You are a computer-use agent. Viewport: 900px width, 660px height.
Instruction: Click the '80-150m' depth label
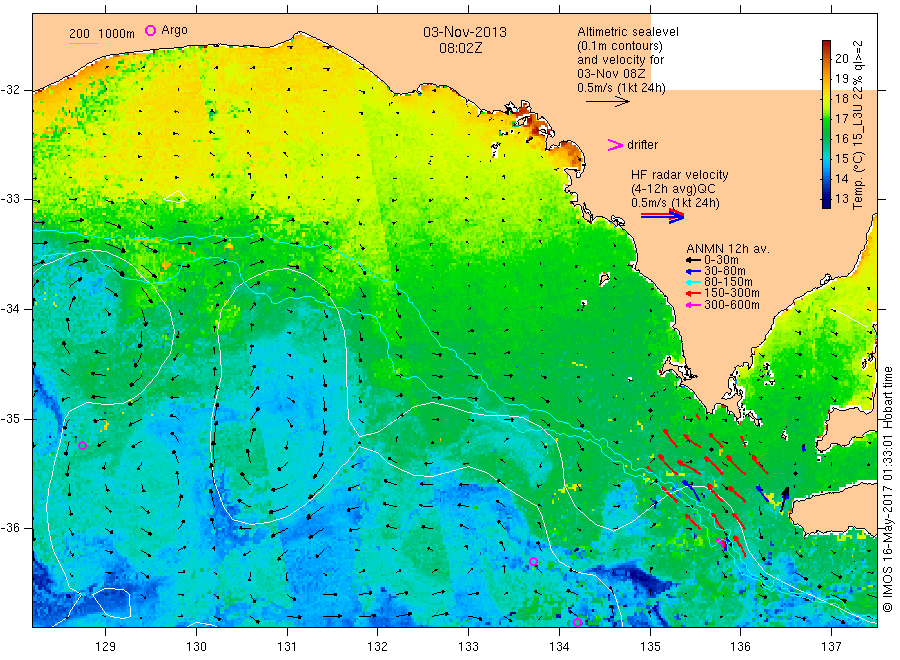[x=728, y=282]
